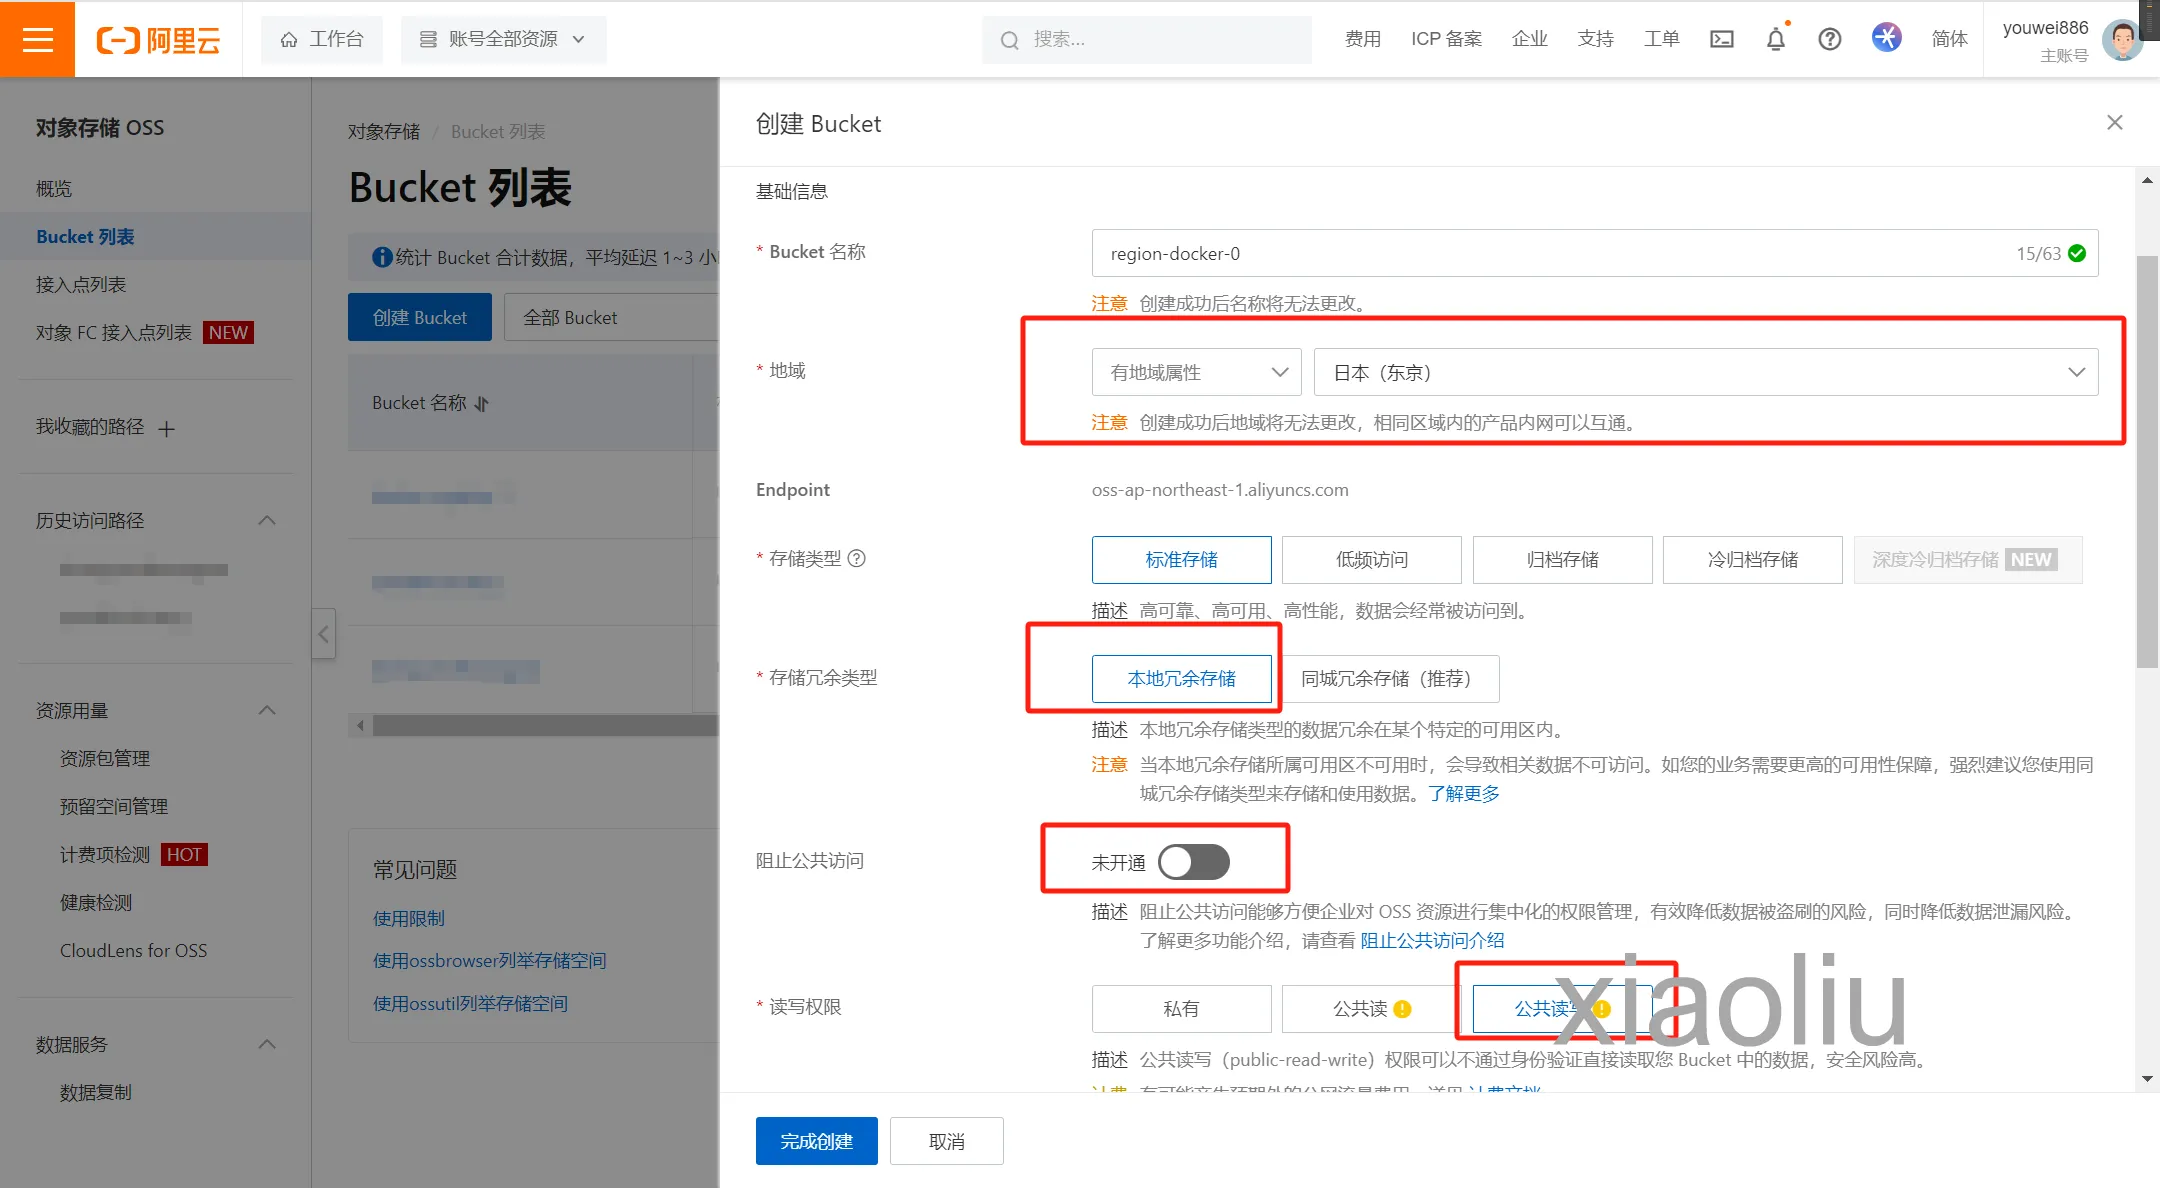
Task: Open notifications bell icon
Action: [1775, 39]
